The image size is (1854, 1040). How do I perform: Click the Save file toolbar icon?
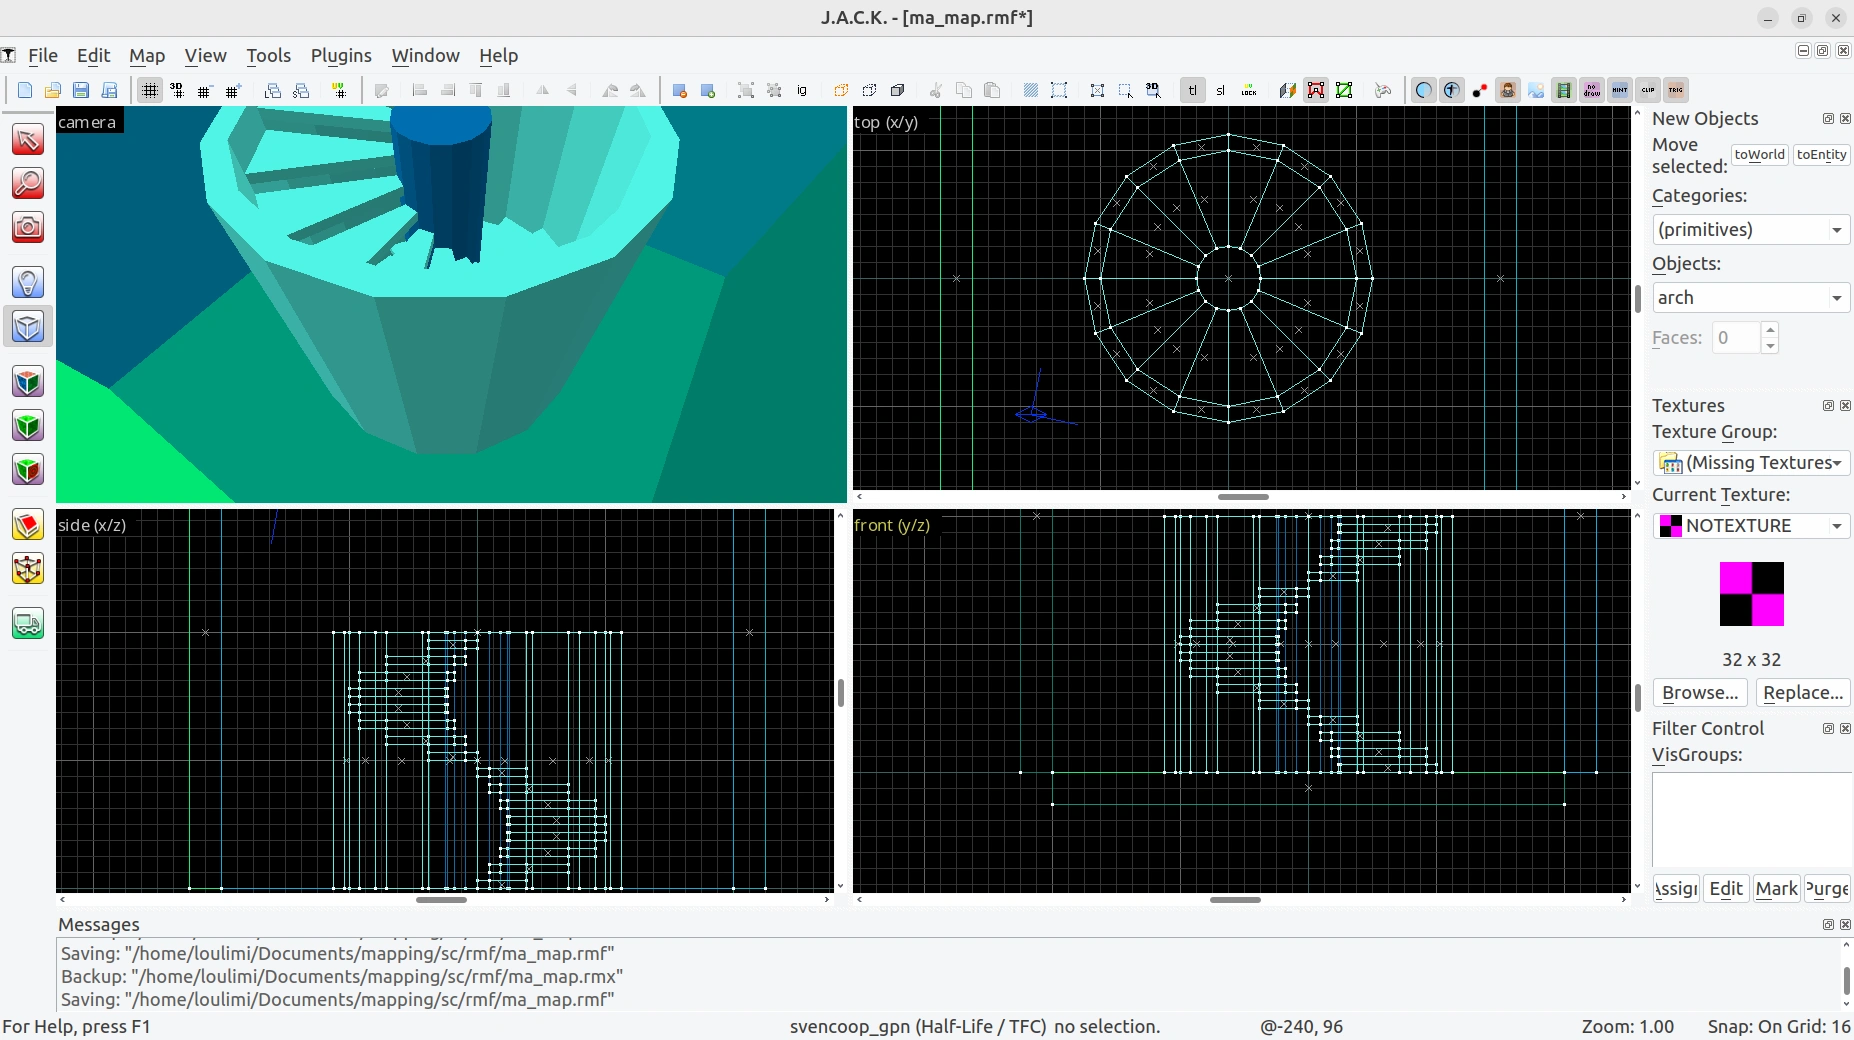pos(81,90)
